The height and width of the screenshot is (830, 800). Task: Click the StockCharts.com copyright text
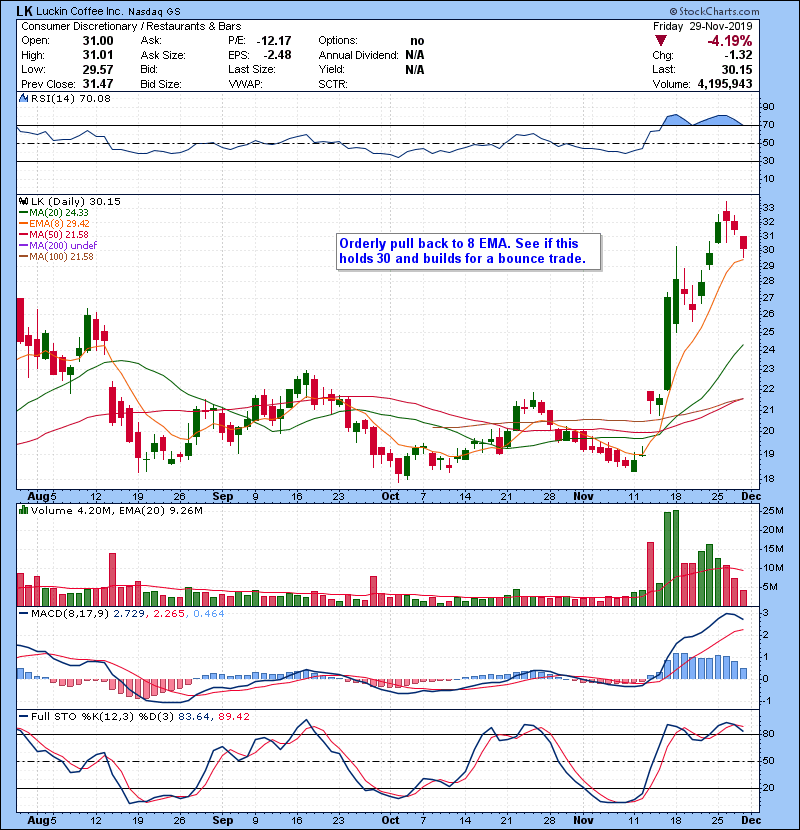714,11
